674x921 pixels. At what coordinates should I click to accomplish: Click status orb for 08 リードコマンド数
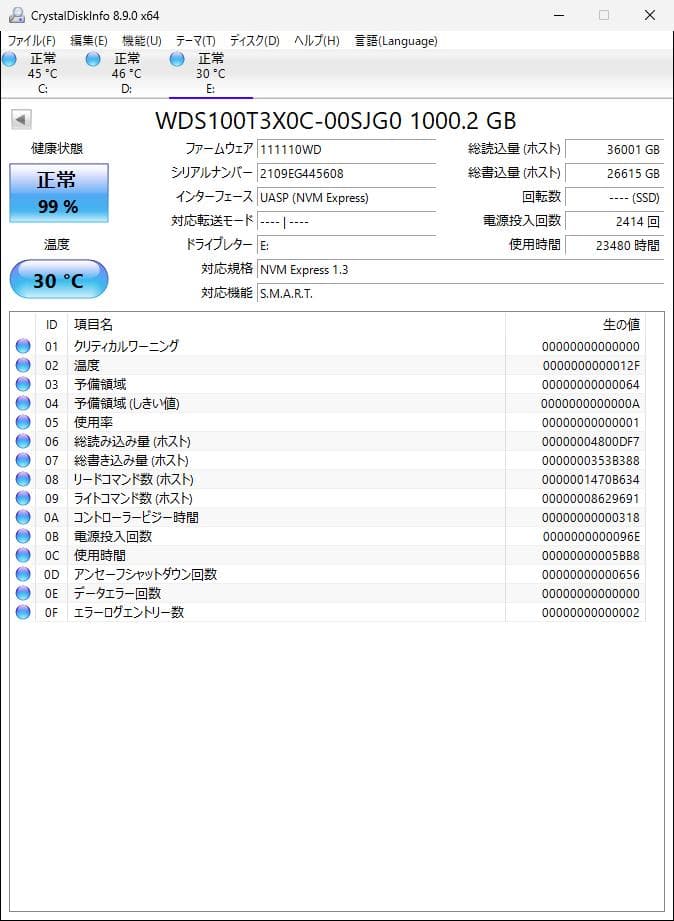[23, 479]
